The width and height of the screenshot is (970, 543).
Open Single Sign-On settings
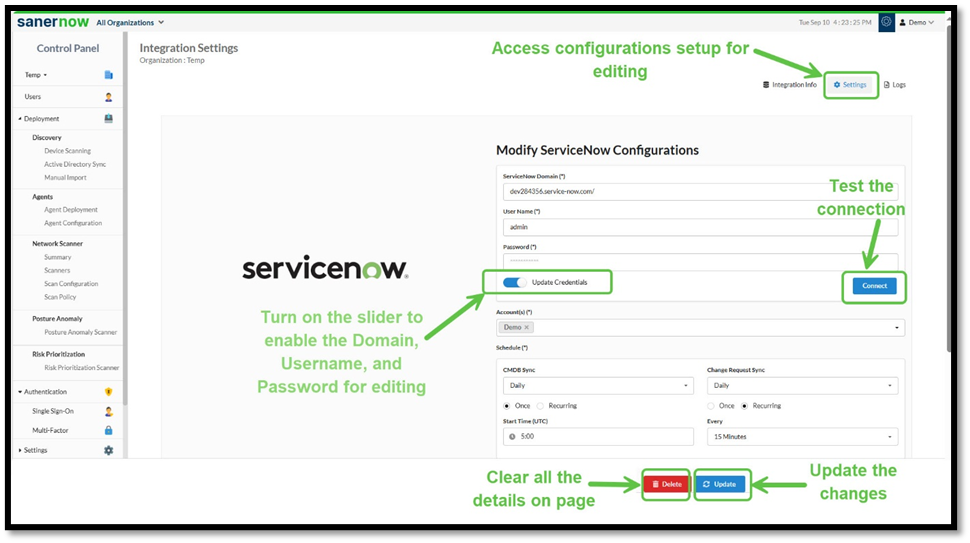pos(53,411)
